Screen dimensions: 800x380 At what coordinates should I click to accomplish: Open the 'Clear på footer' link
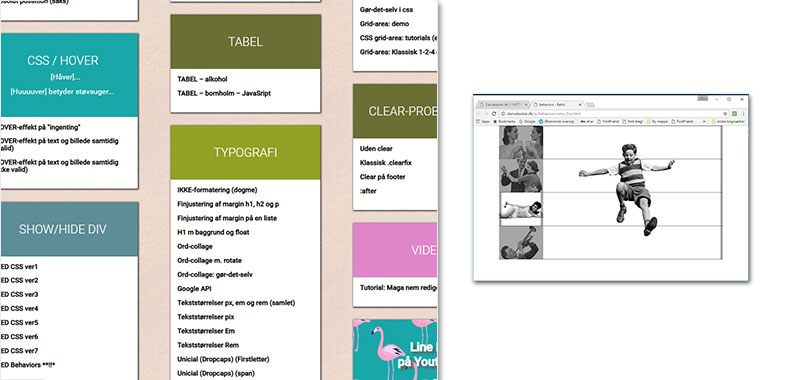pos(383,177)
